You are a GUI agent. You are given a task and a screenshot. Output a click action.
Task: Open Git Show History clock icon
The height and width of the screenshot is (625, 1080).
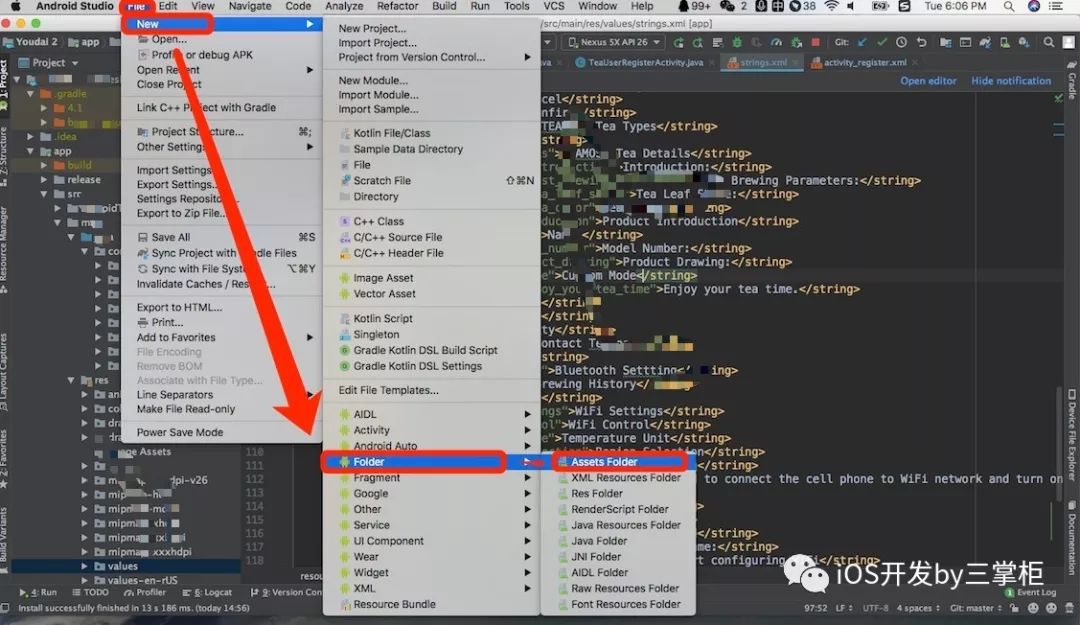point(902,42)
